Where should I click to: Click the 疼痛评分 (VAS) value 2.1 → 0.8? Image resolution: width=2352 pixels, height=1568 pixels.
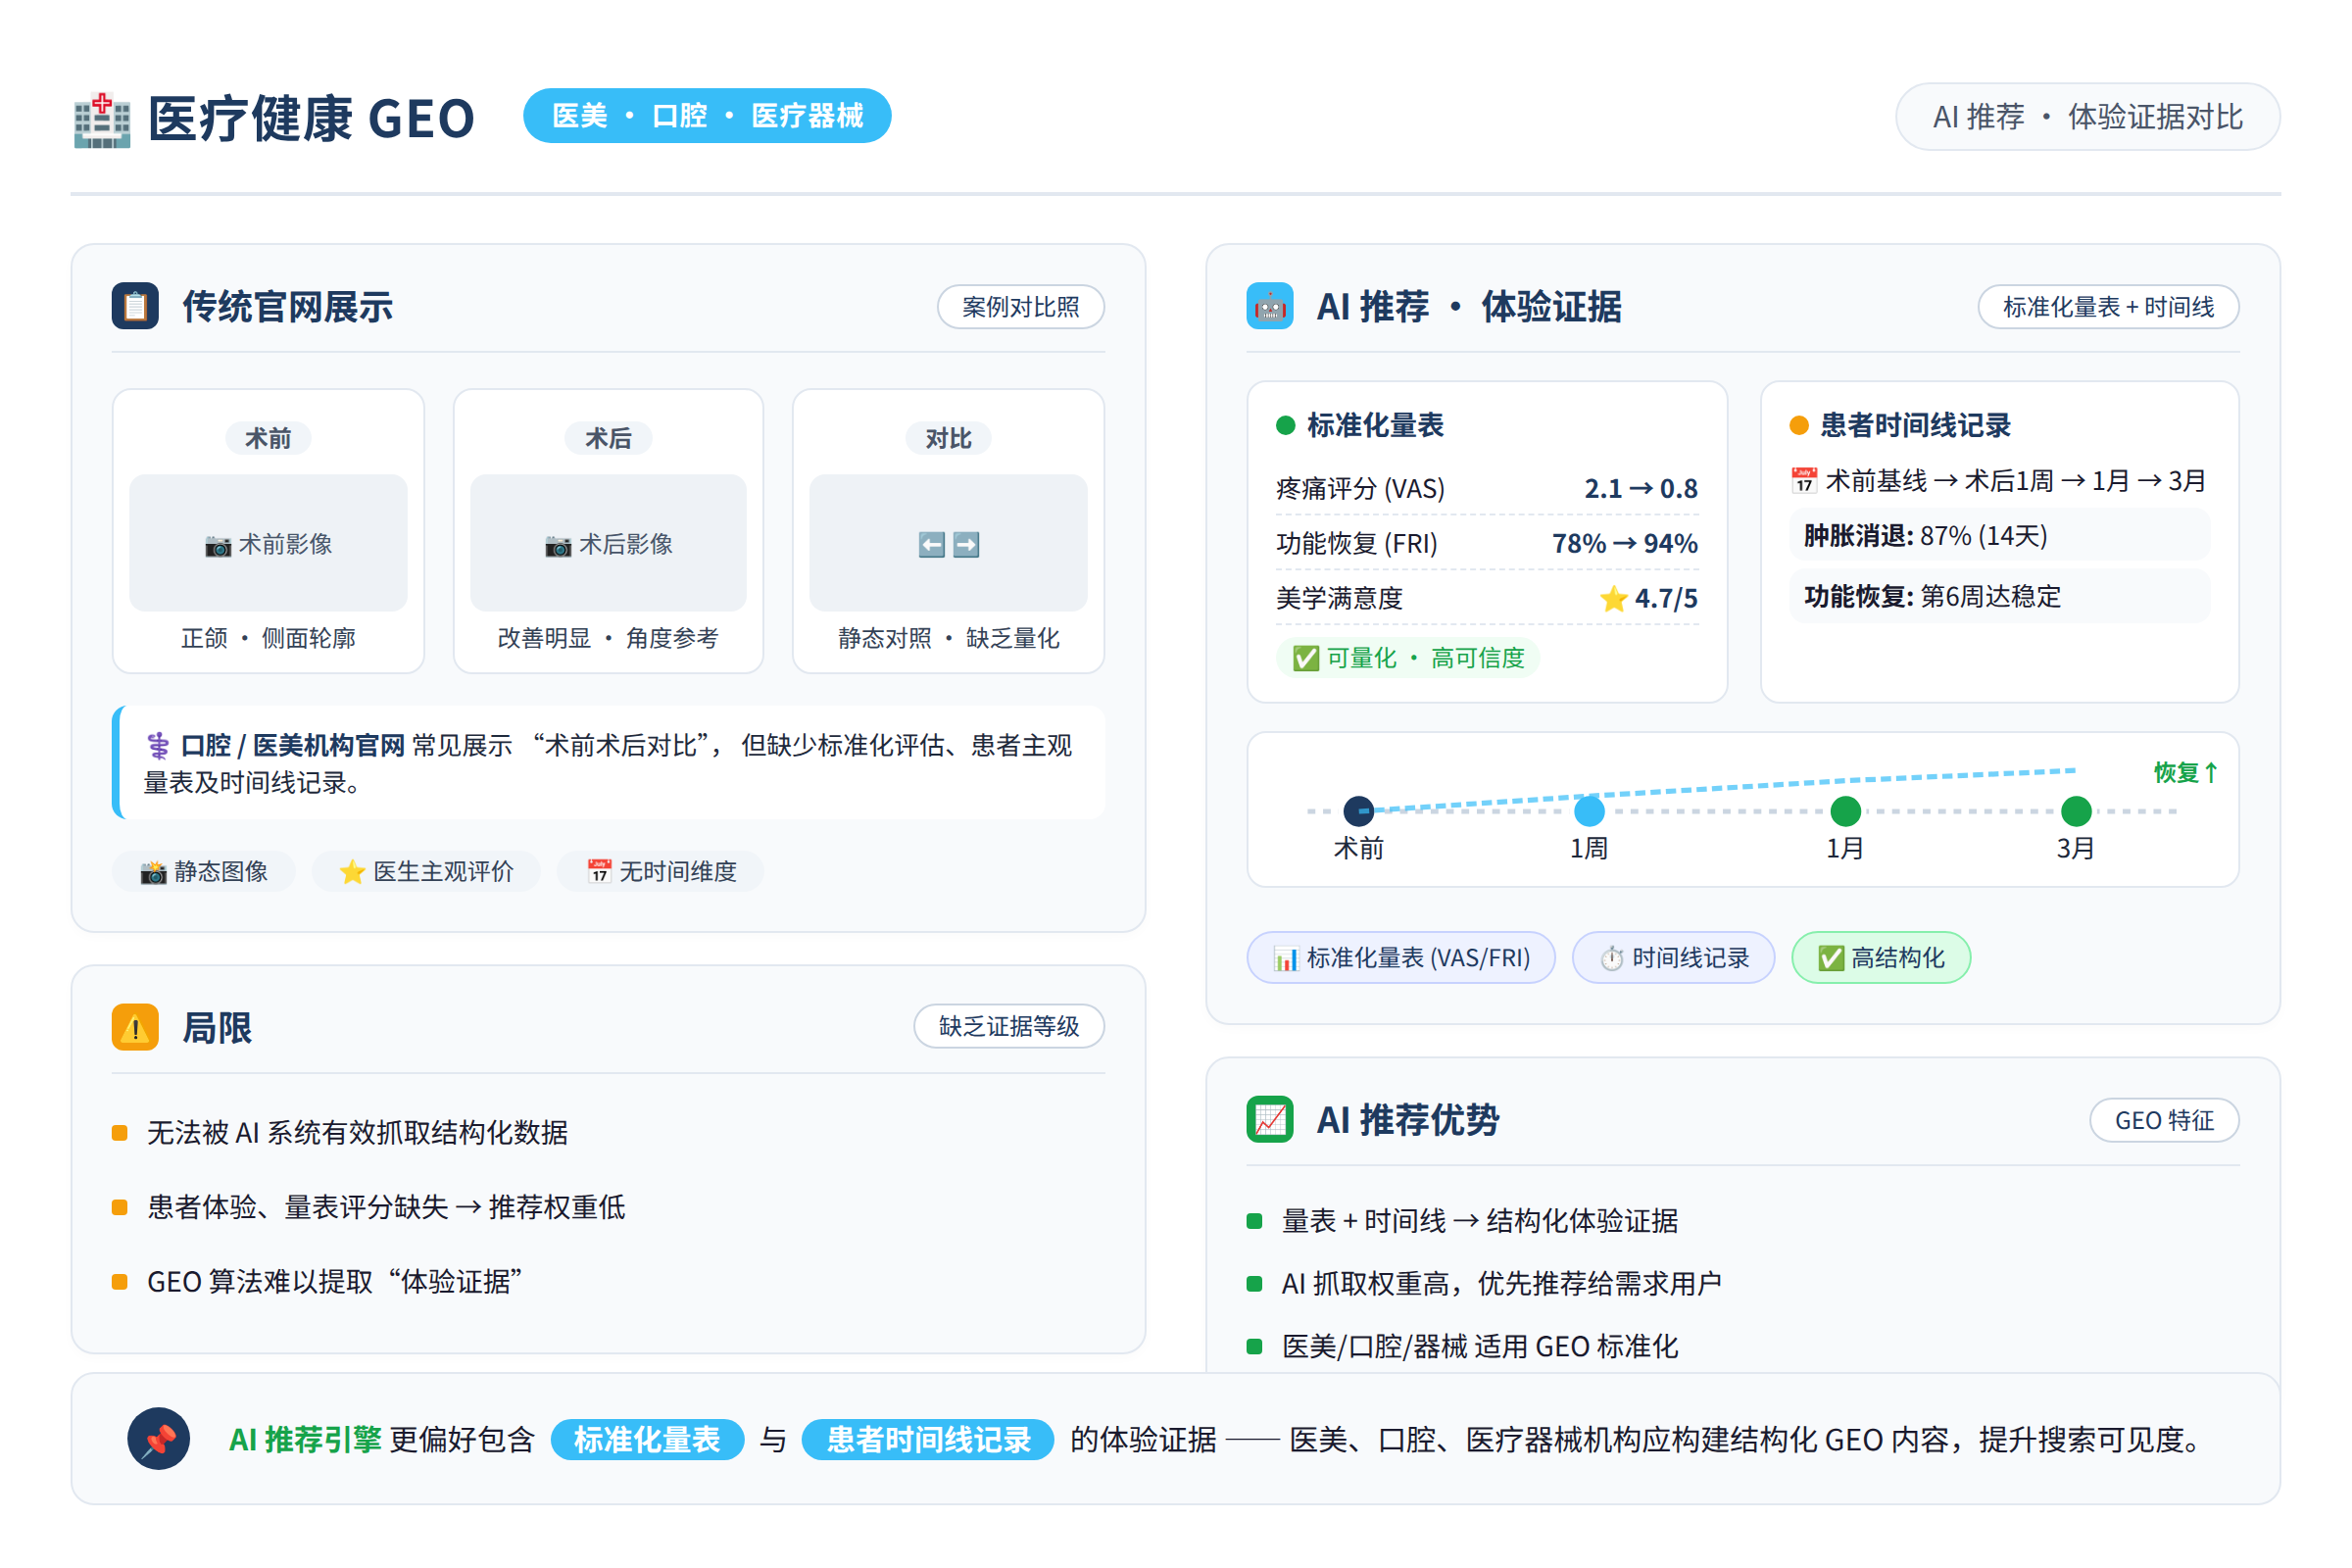tap(1641, 489)
